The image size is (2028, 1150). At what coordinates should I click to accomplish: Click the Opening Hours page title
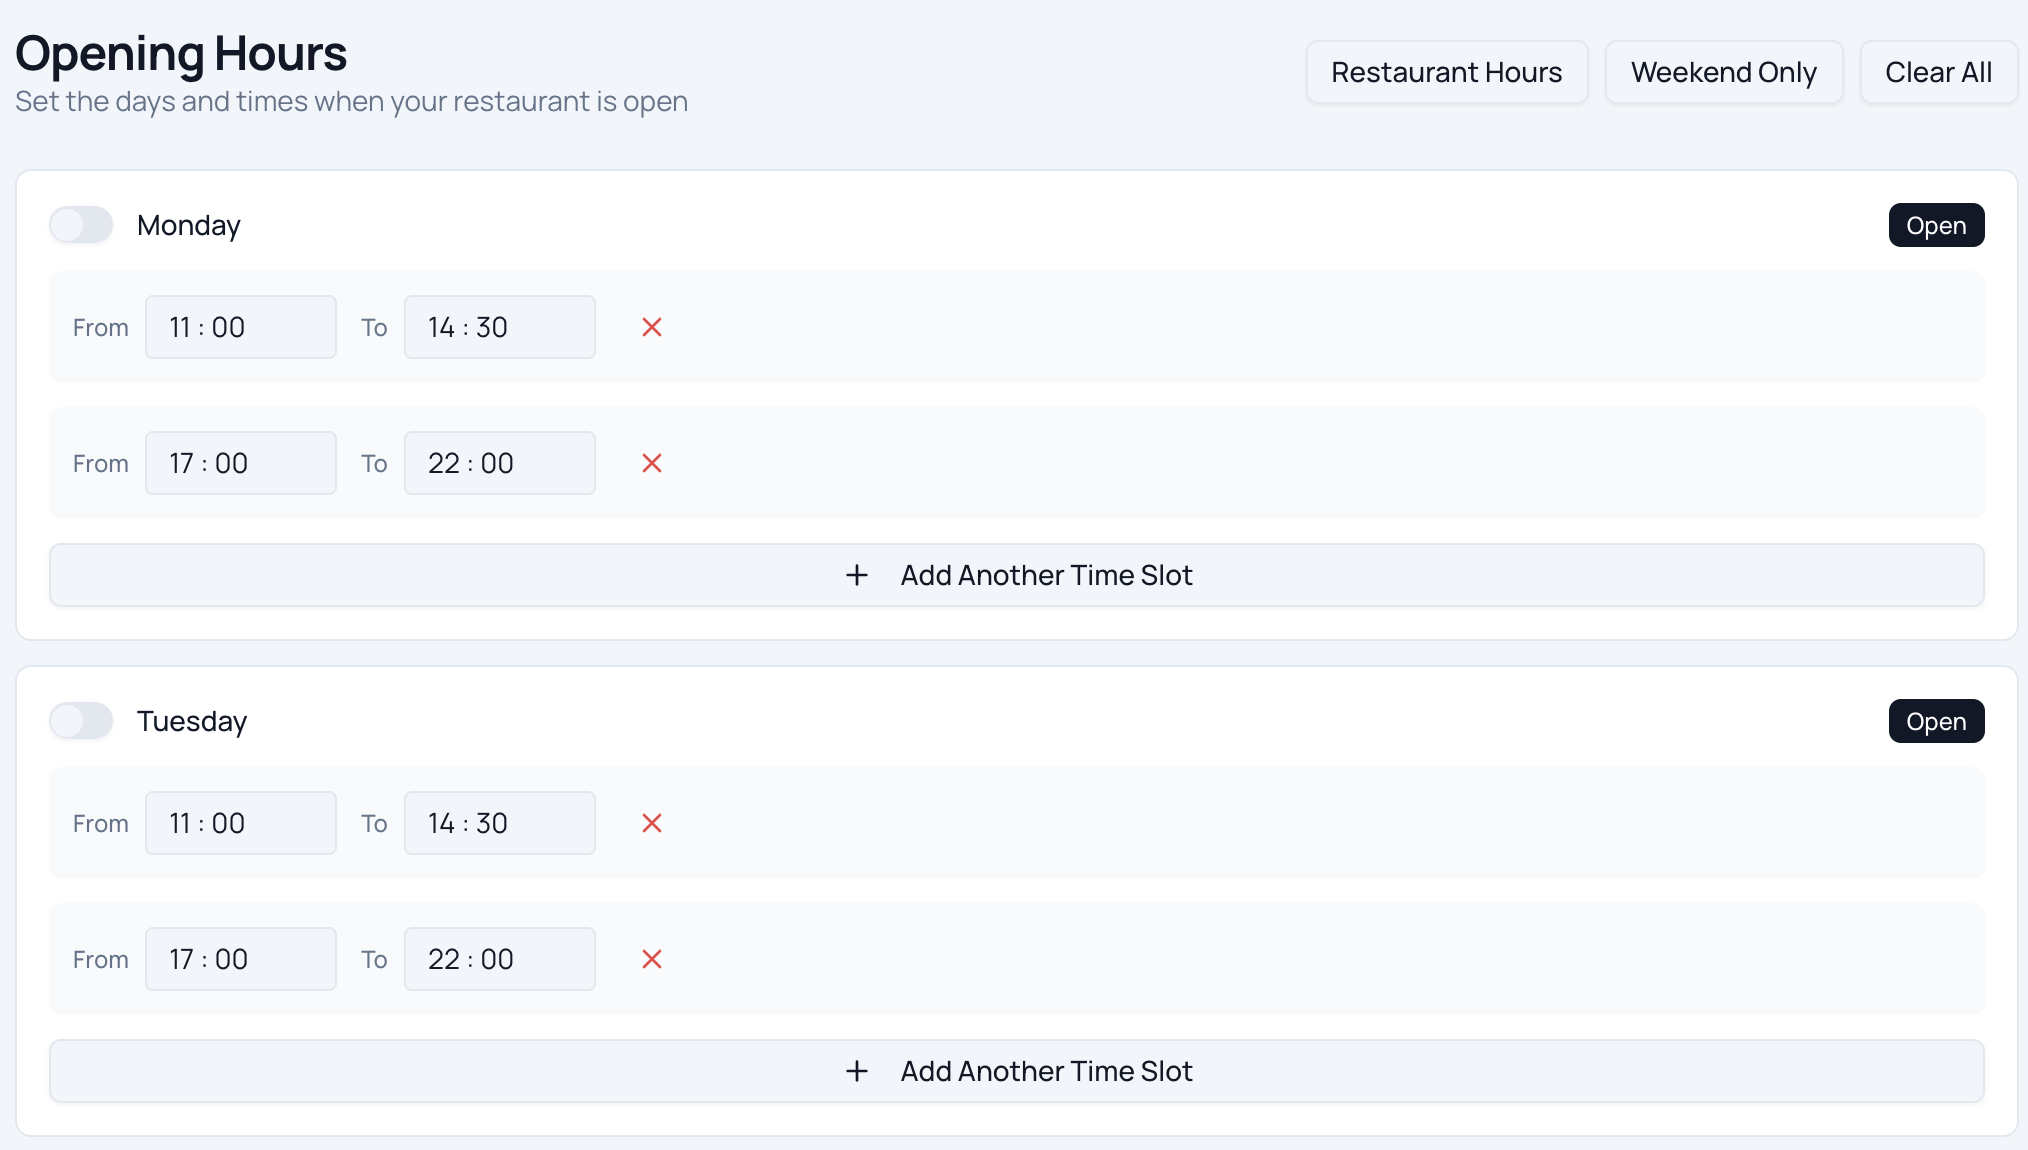[181, 53]
